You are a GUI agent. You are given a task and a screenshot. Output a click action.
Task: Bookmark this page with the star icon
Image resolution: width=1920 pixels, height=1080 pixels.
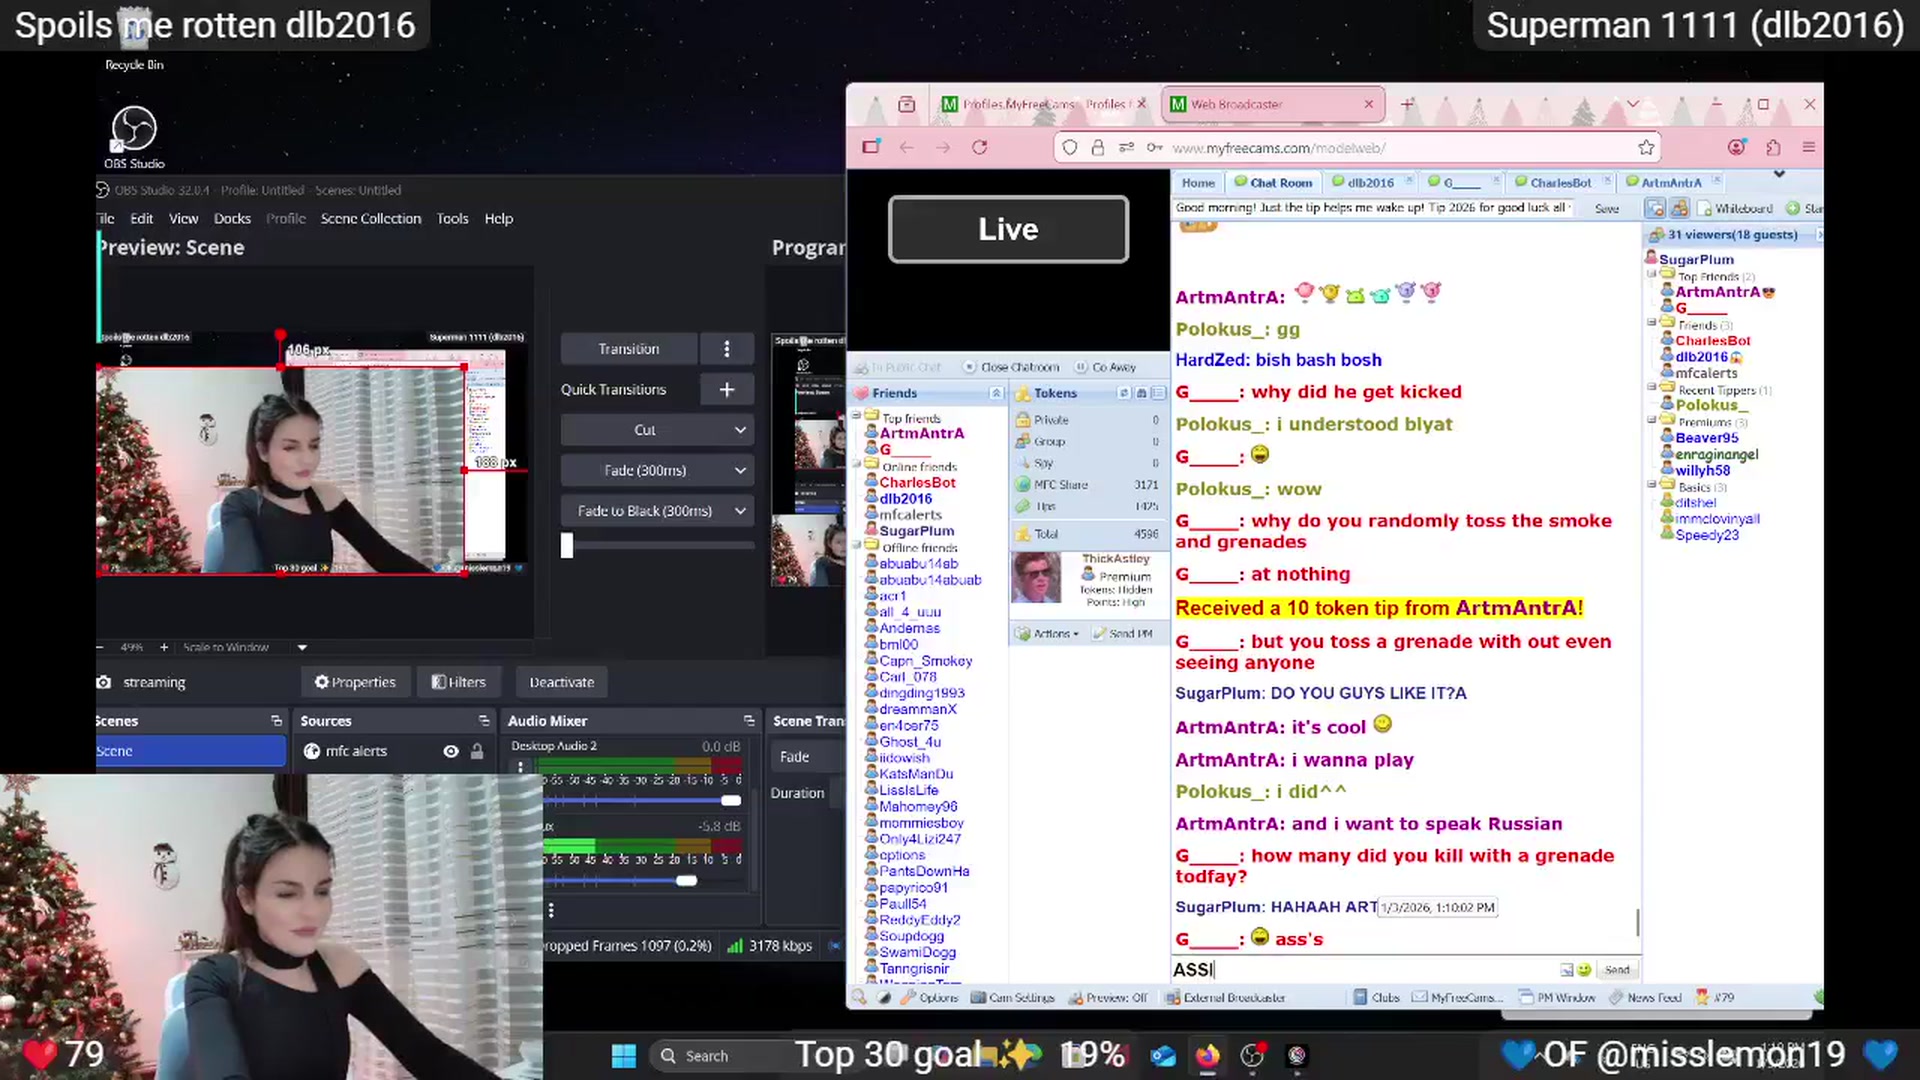[1646, 148]
